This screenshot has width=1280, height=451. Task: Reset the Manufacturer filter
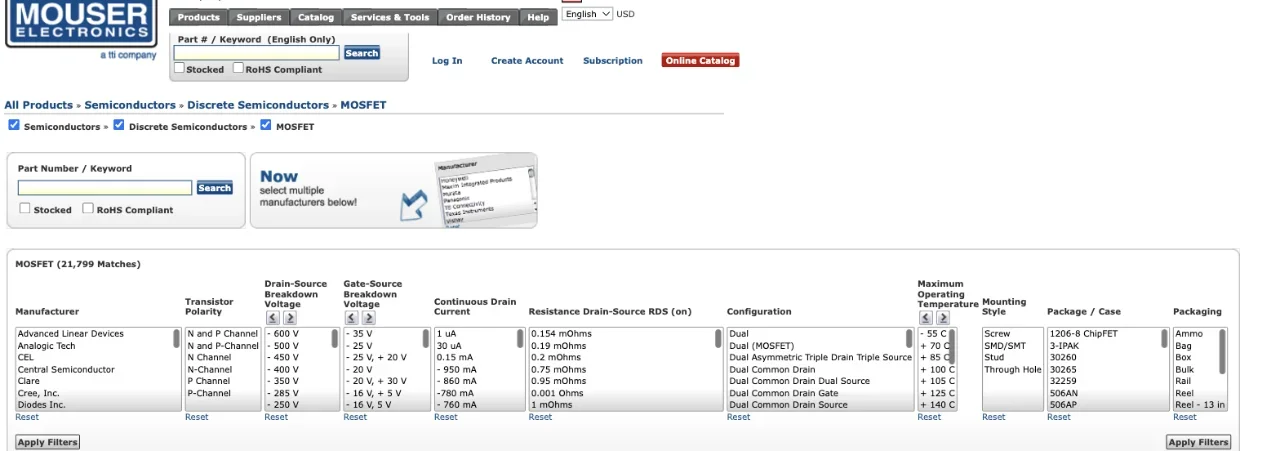27,417
